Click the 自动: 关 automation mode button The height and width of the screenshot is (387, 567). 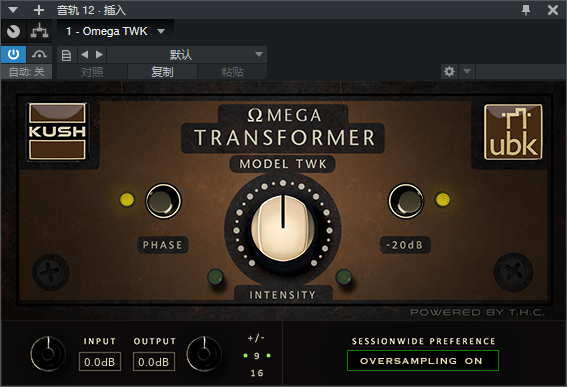(x=26, y=72)
